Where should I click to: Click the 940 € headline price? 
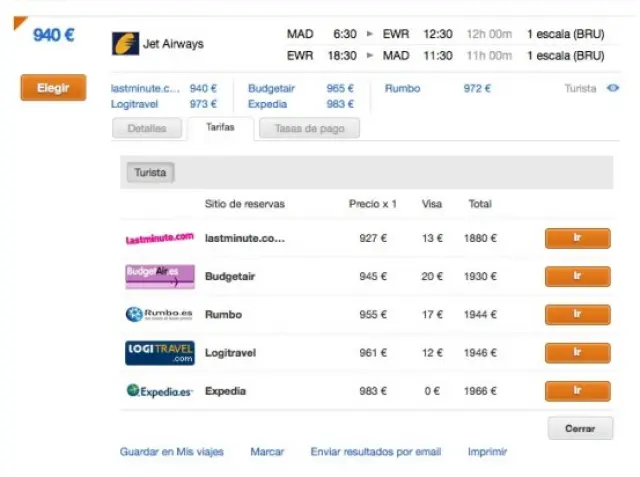coord(53,35)
